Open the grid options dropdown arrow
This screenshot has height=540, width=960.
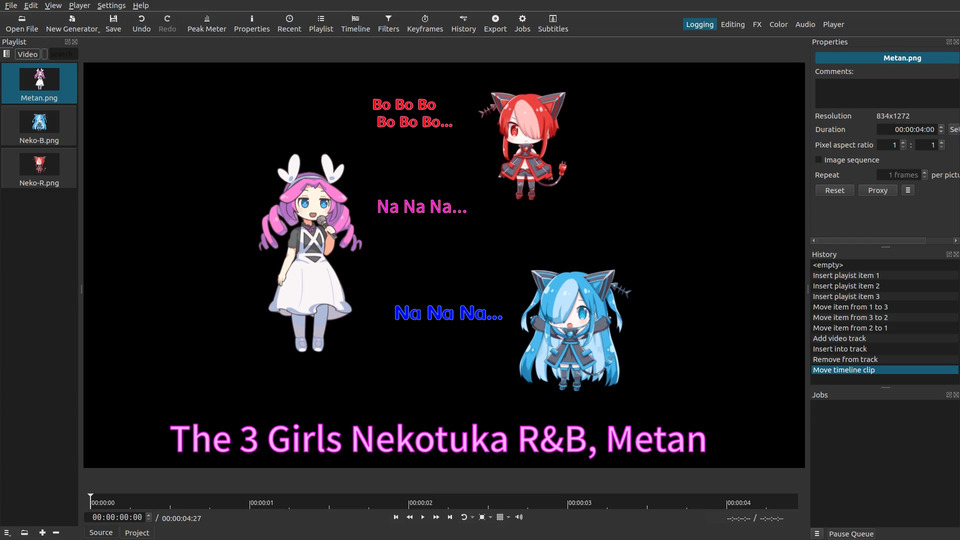coord(508,518)
